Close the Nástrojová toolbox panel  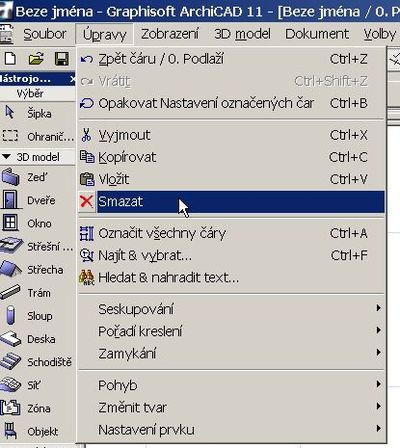coord(73,79)
